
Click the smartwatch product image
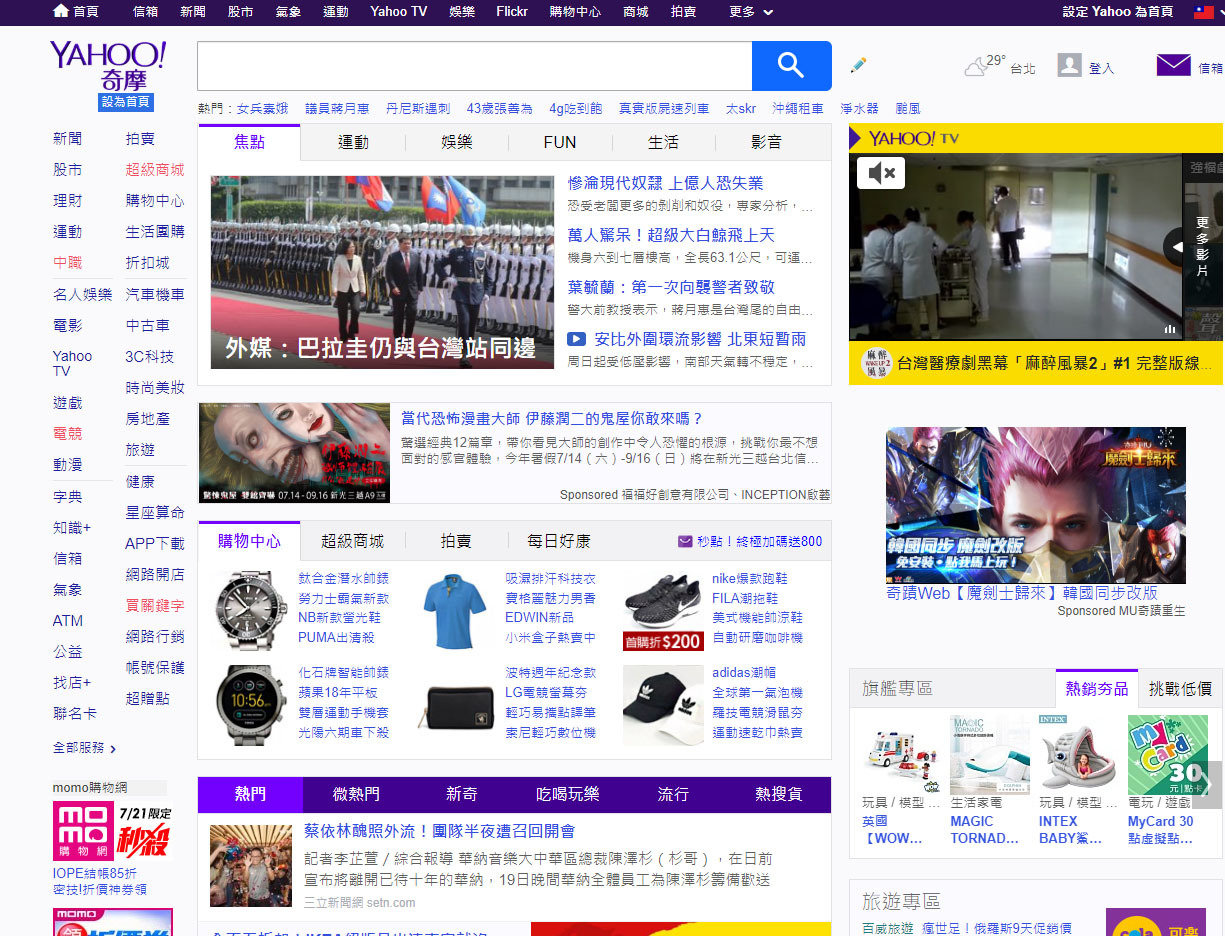pyautogui.click(x=250, y=704)
